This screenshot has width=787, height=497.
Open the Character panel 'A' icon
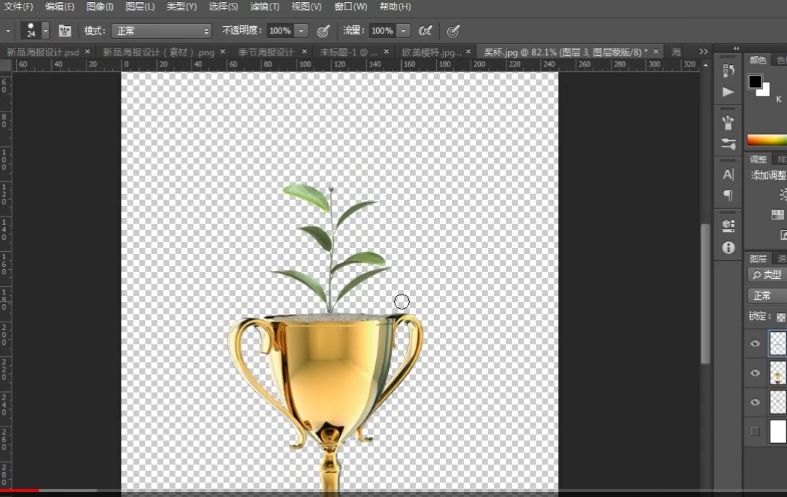[x=728, y=174]
